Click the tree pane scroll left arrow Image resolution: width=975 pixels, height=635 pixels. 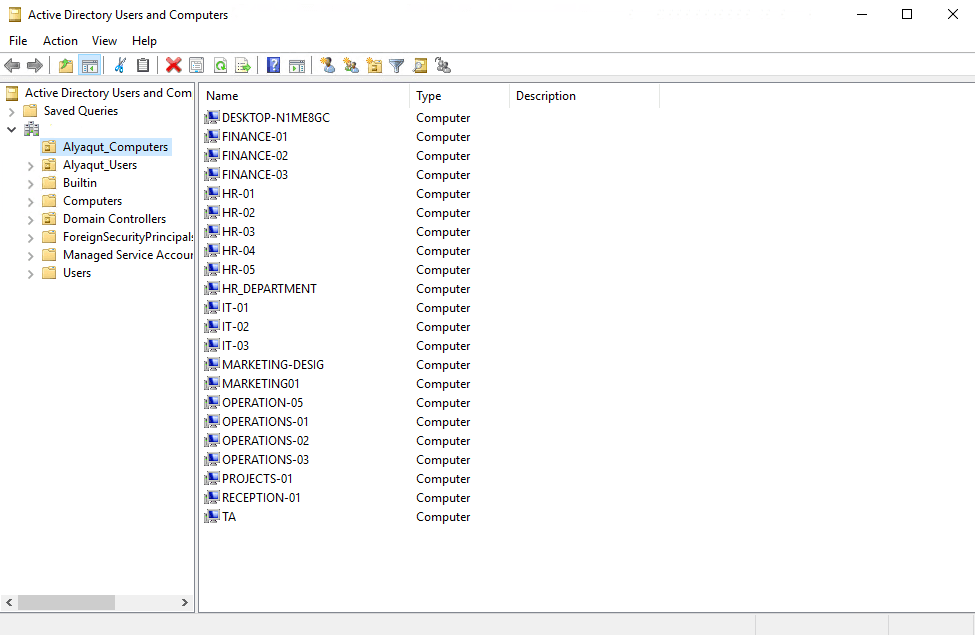coord(9,602)
